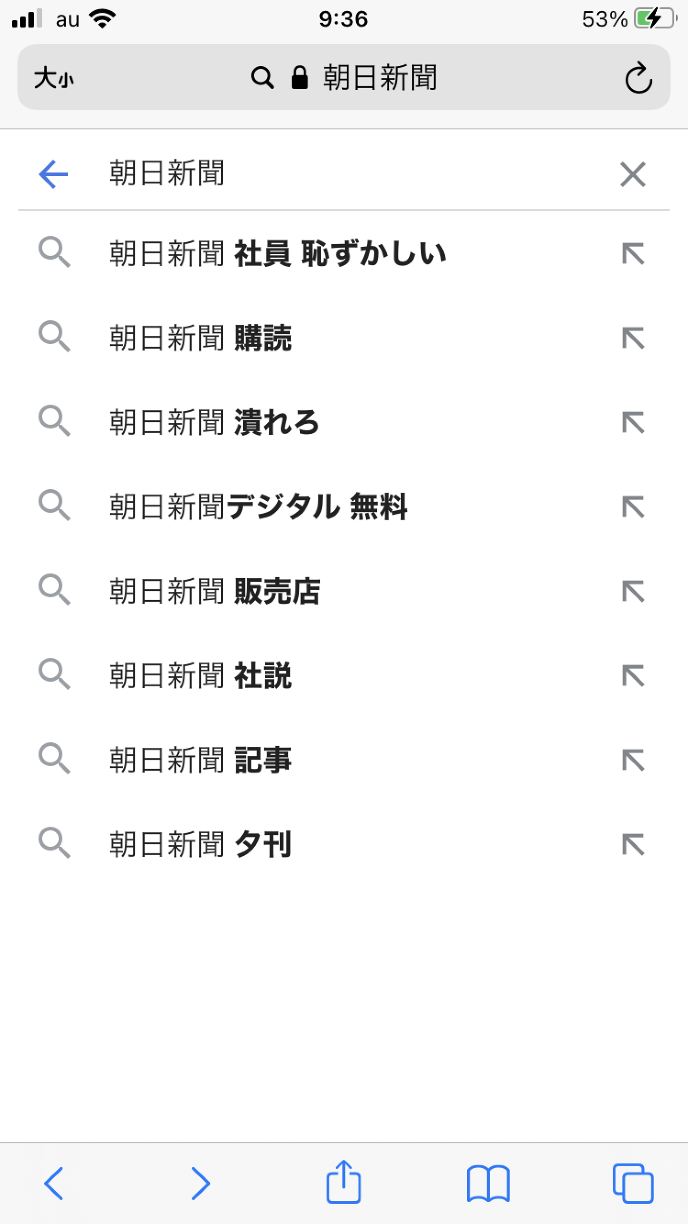Go forward with Safari forward chevron
The width and height of the screenshot is (688, 1224).
pyautogui.click(x=200, y=1184)
